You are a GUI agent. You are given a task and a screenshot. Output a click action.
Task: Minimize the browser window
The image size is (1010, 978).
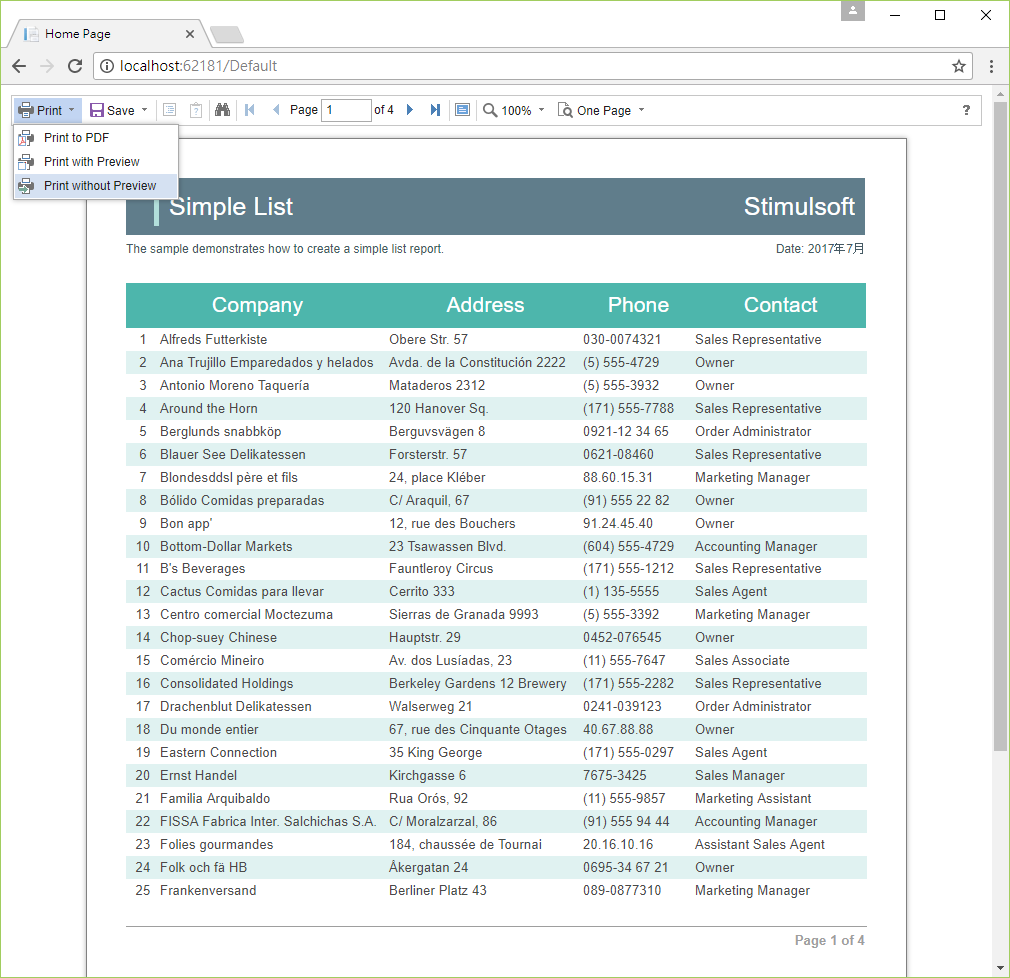point(895,15)
